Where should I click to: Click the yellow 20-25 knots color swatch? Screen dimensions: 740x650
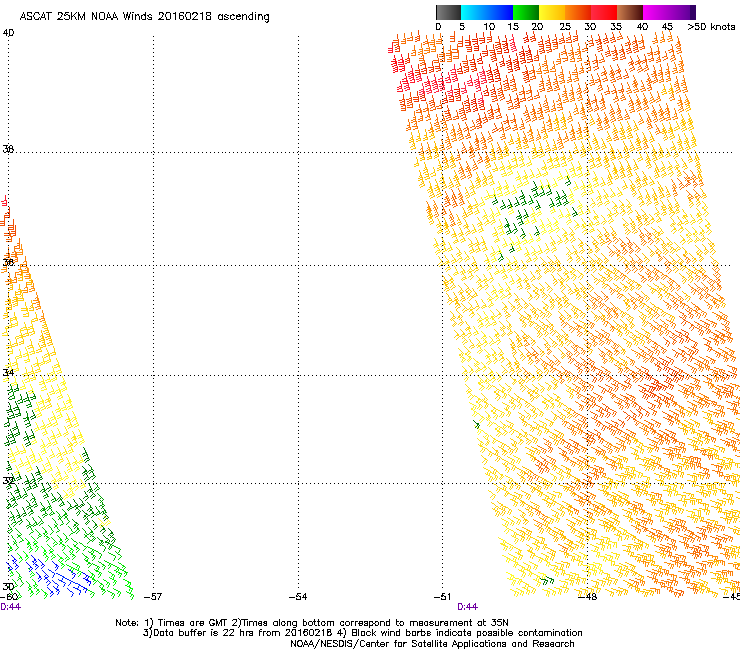point(552,12)
